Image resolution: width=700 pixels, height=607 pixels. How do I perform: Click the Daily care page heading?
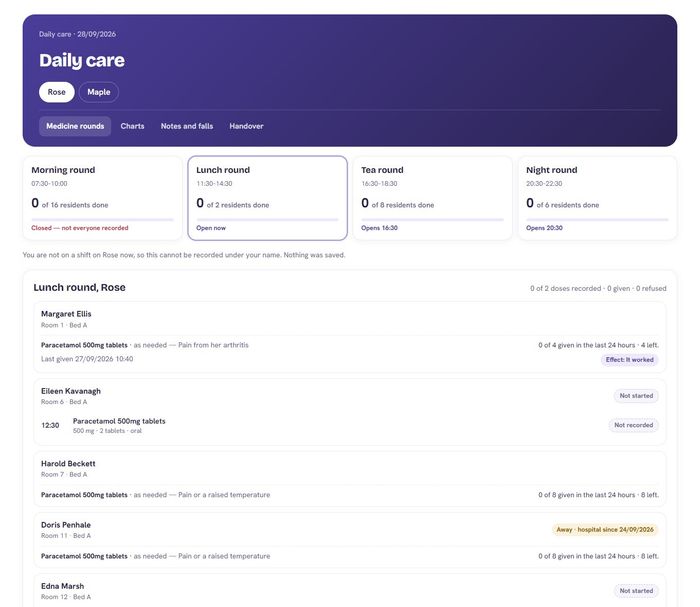[x=82, y=60]
